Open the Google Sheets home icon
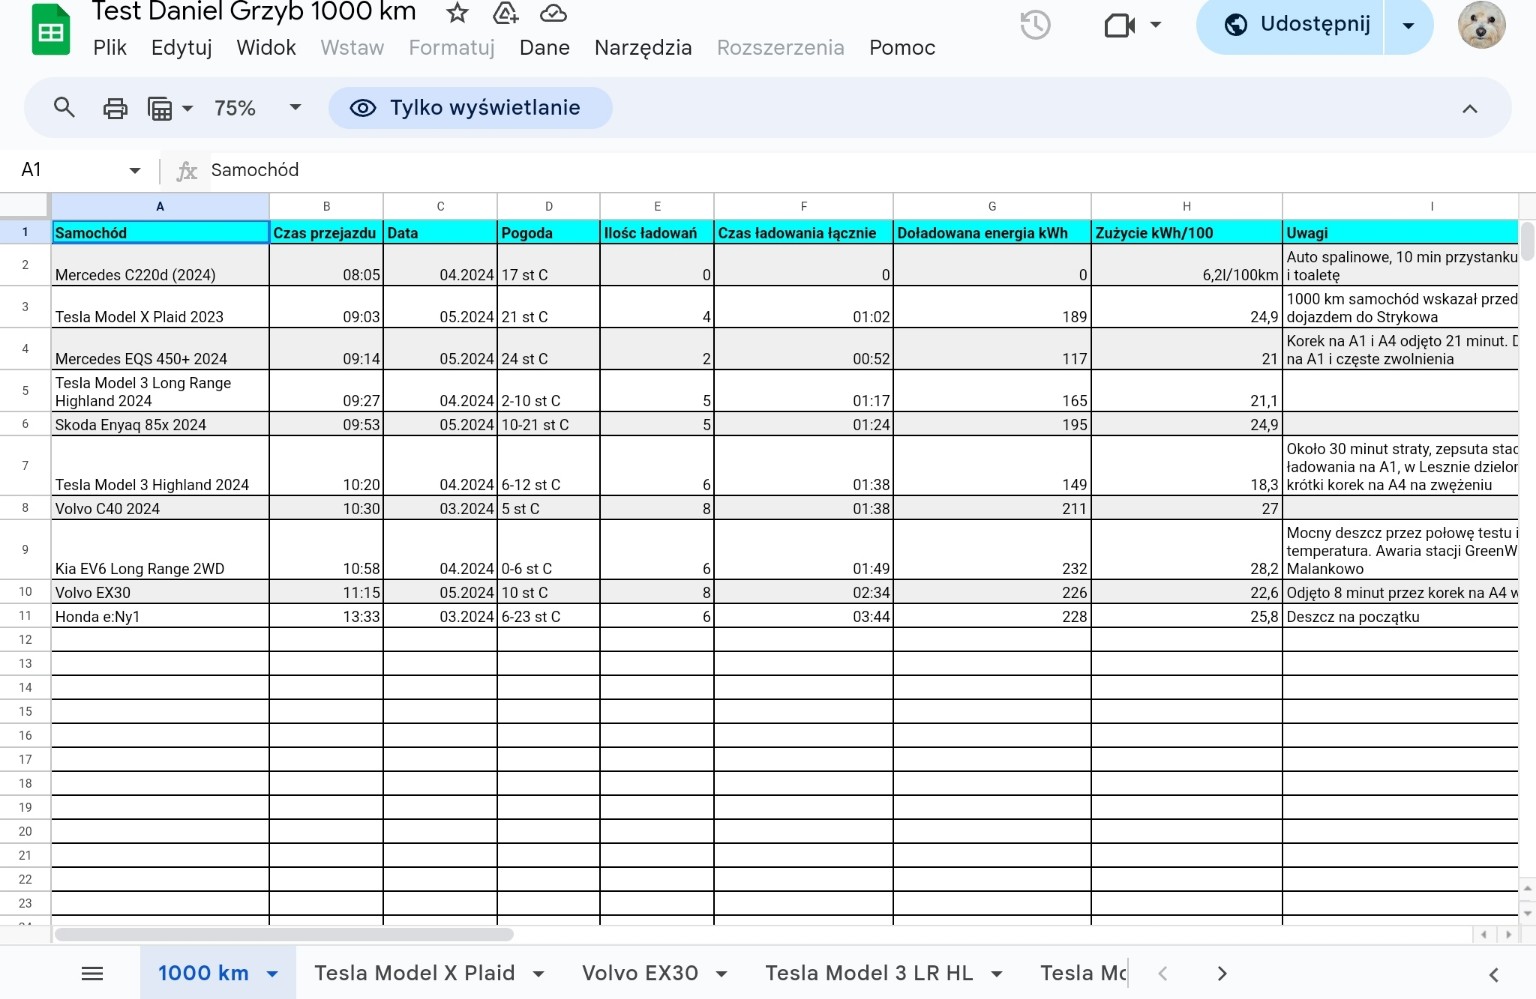The height and width of the screenshot is (999, 1536). tap(50, 30)
